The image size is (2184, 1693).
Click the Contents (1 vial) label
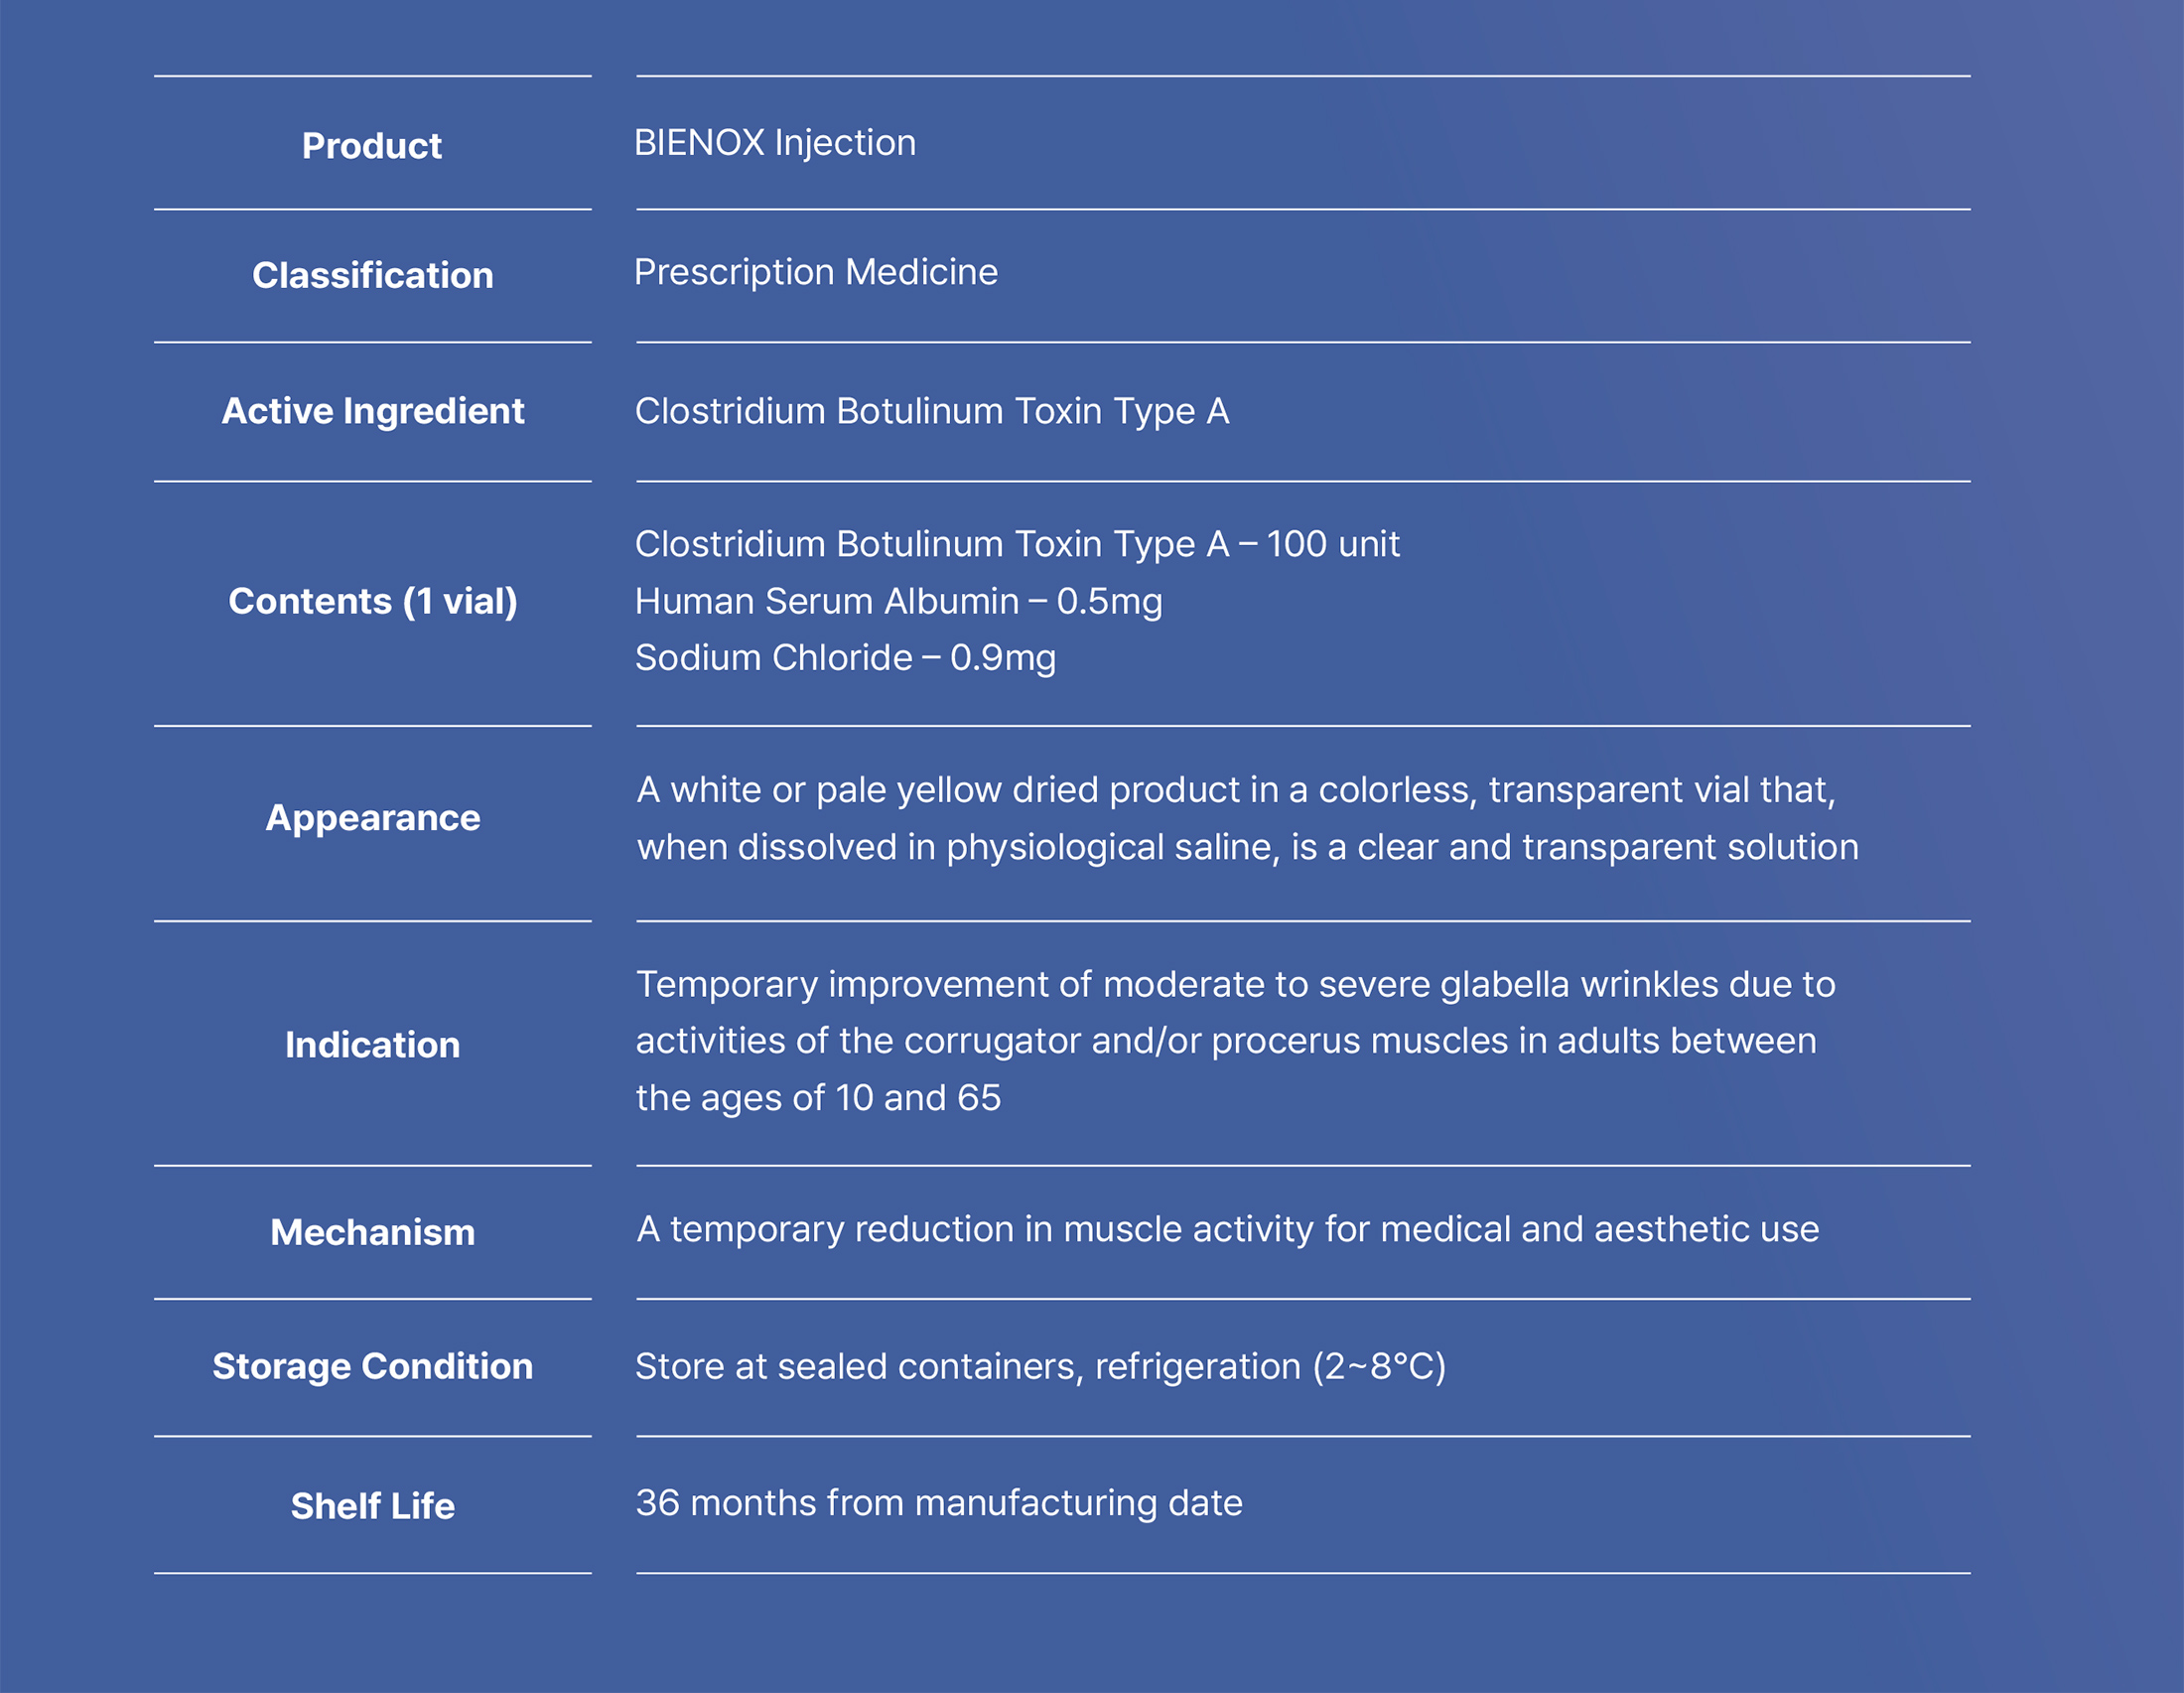point(372,601)
